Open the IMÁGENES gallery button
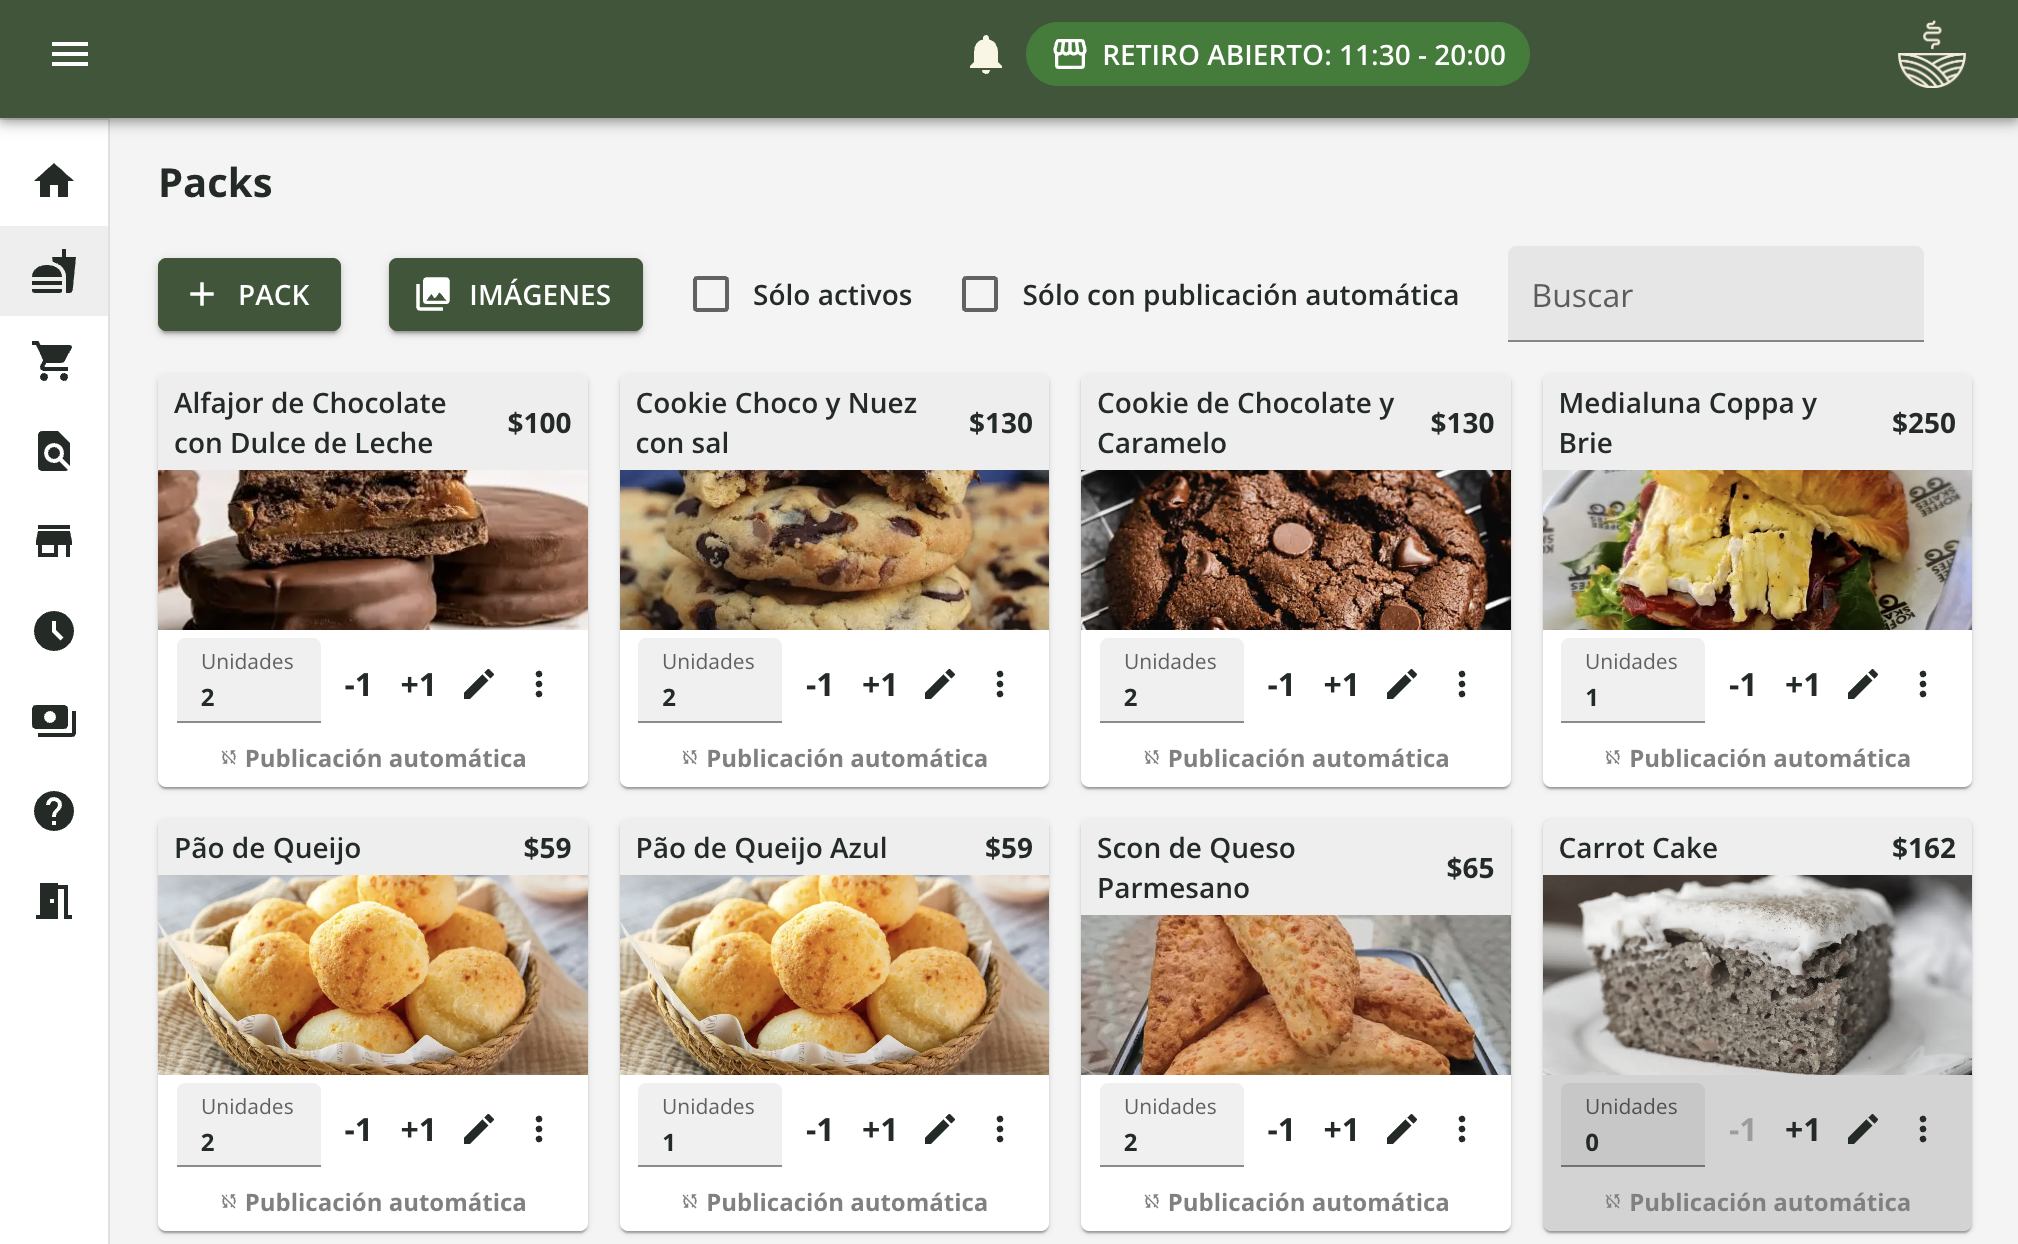 pos(515,295)
